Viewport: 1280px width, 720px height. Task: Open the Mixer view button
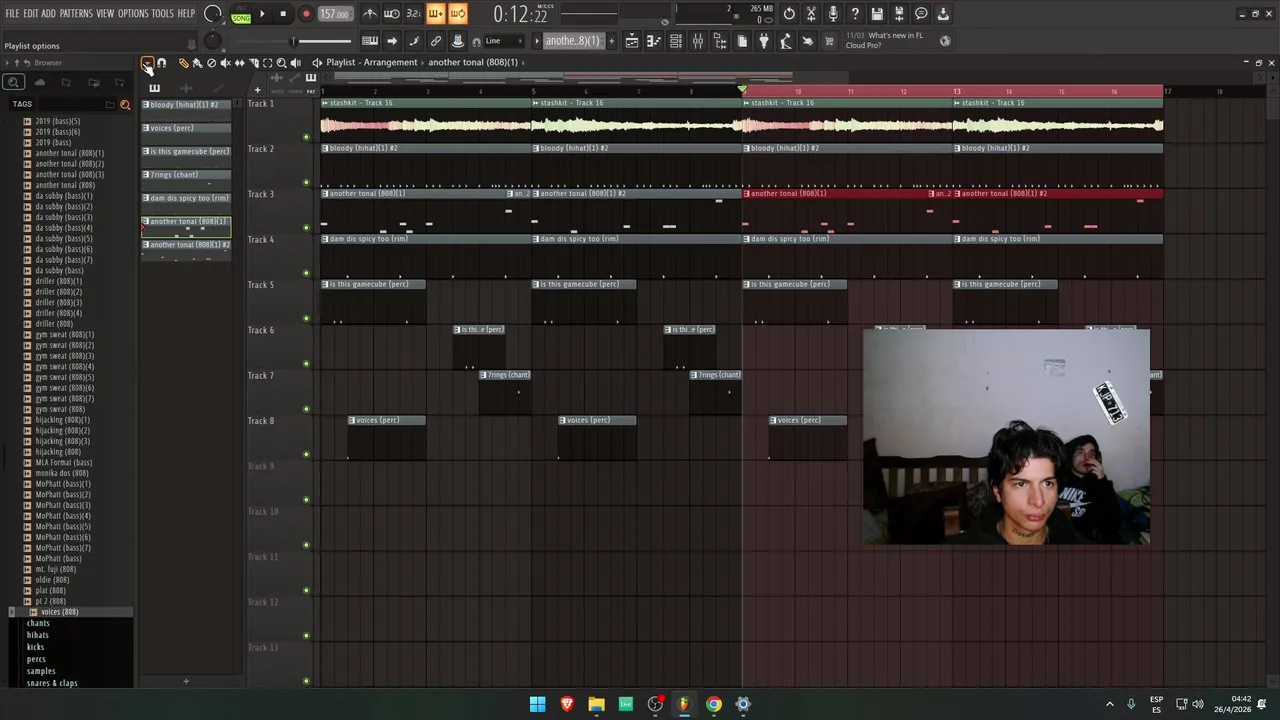698,41
